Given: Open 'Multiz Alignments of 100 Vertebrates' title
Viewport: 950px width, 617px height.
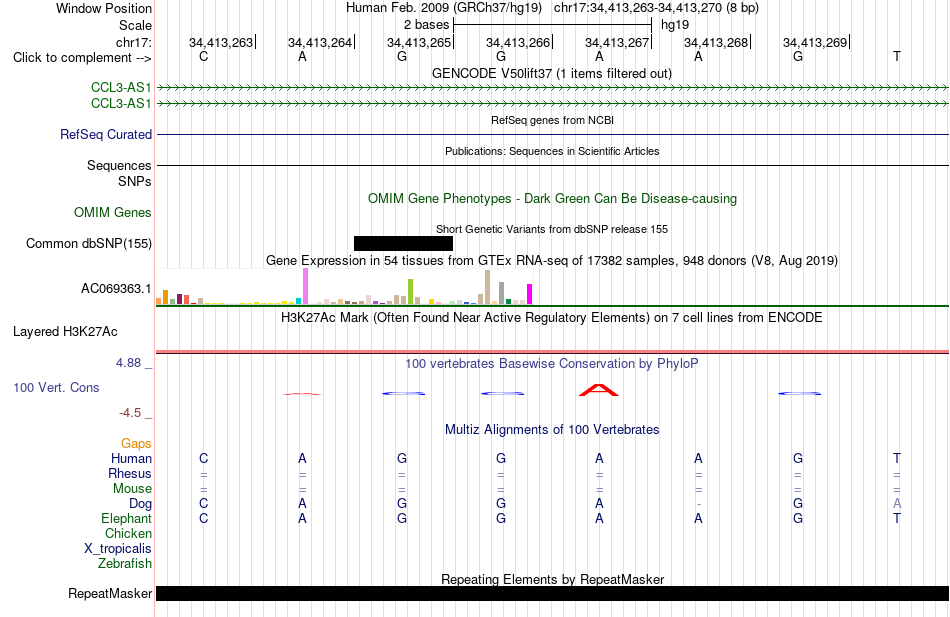Looking at the screenshot, I should click(552, 430).
